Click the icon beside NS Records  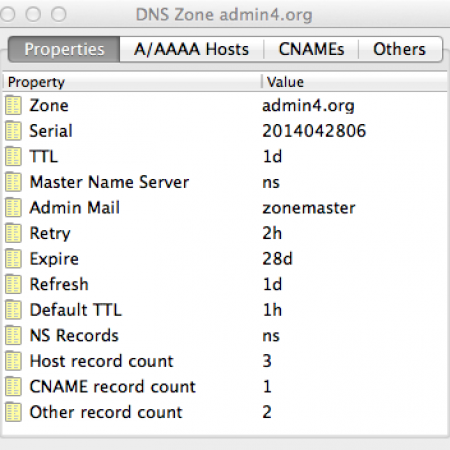pos(13,335)
